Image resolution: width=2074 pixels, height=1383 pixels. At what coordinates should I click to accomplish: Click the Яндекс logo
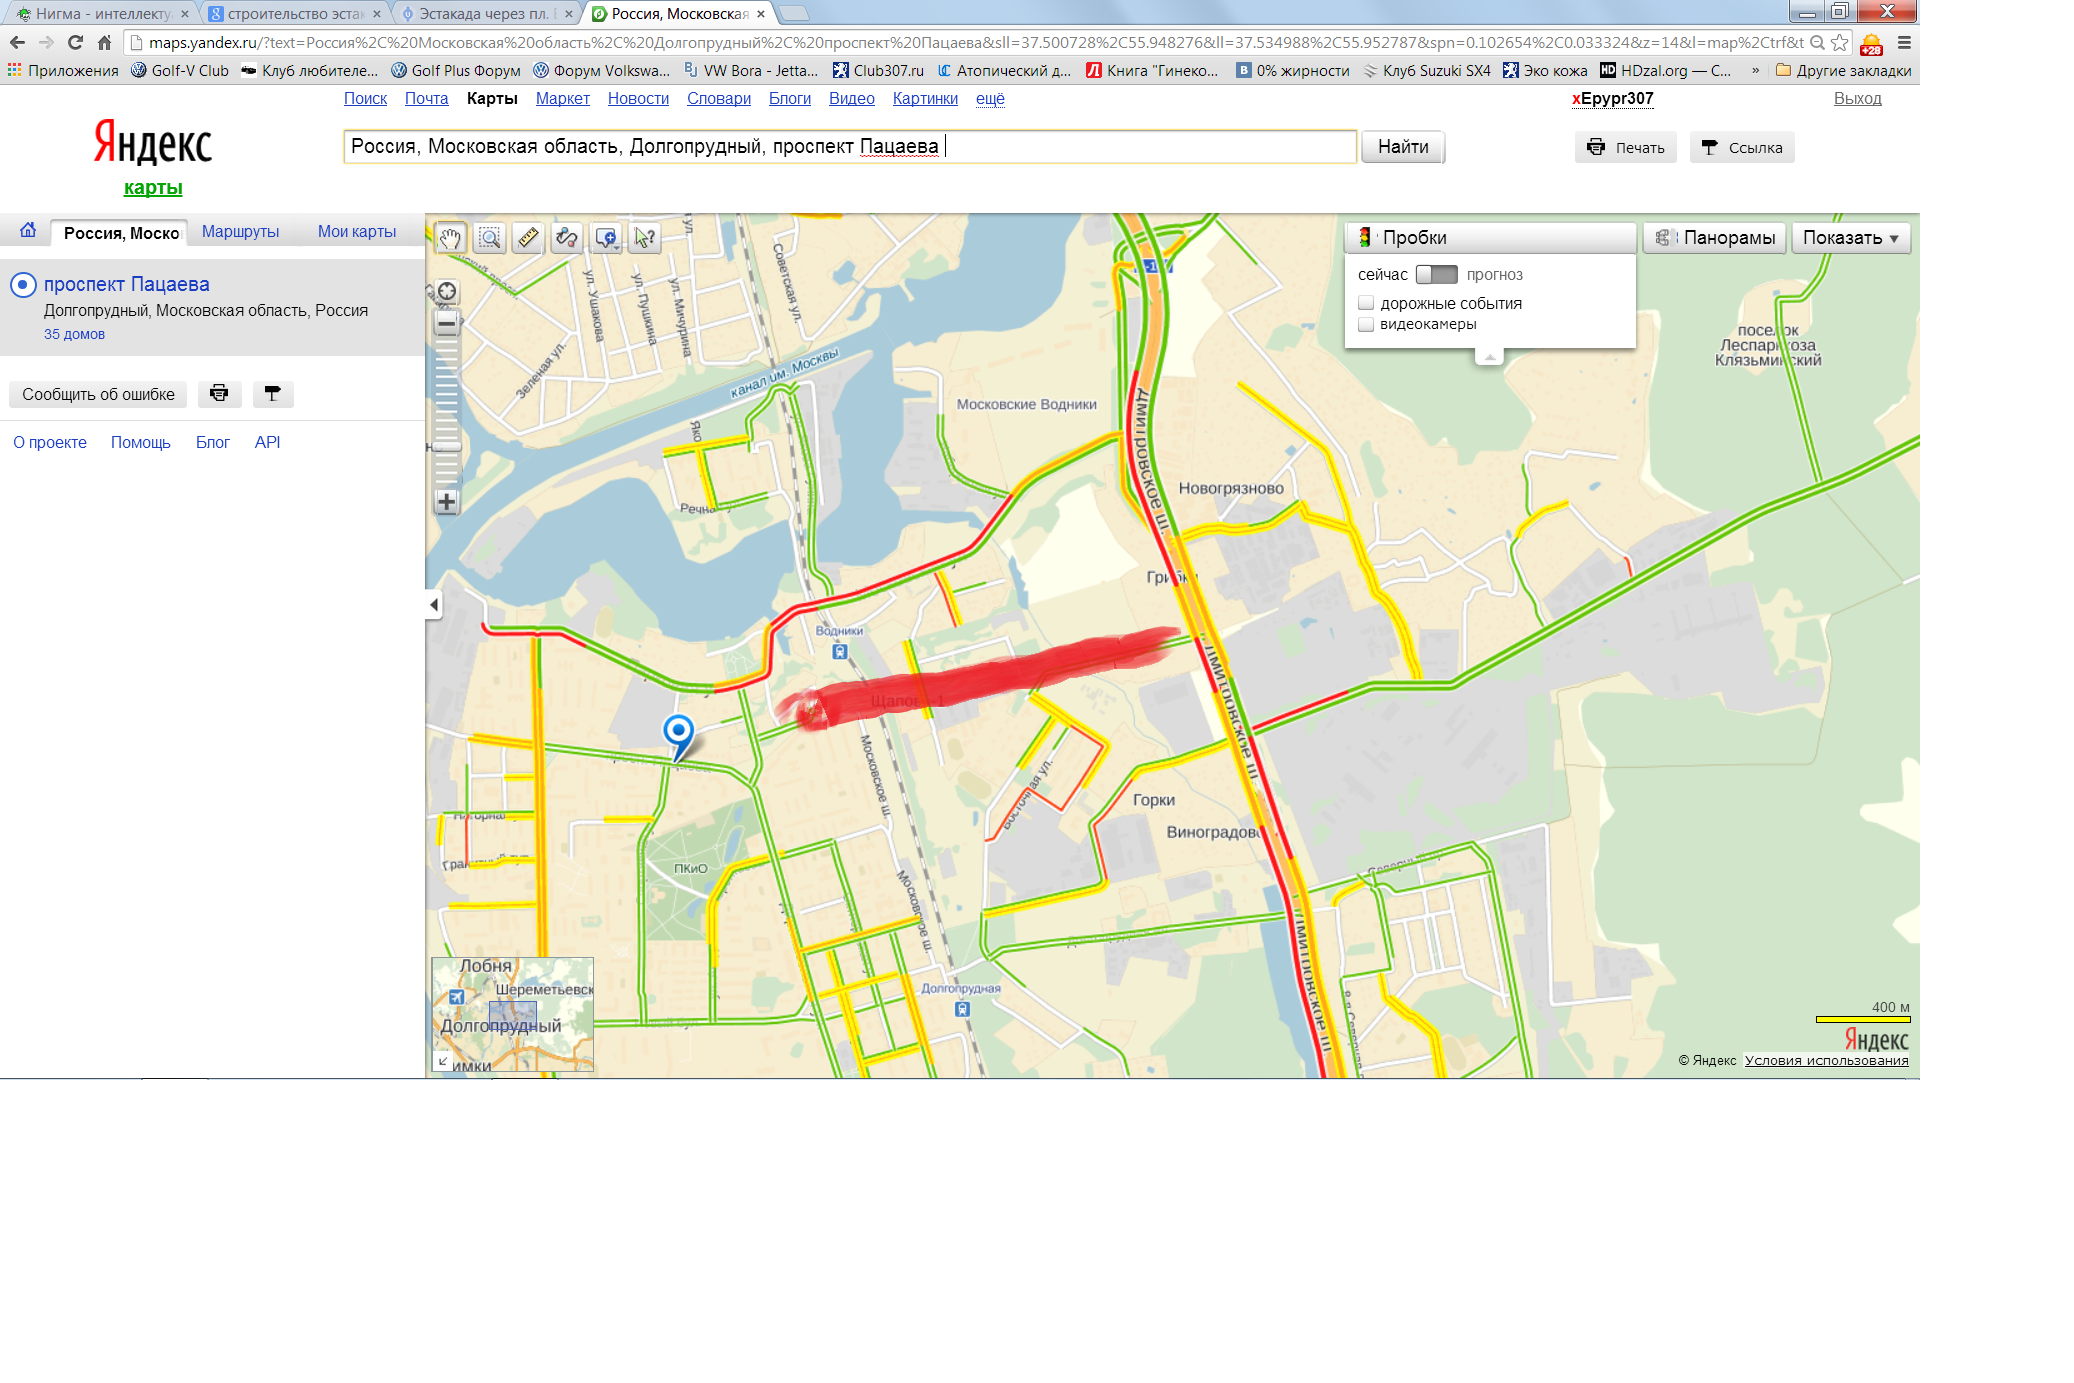(x=152, y=143)
